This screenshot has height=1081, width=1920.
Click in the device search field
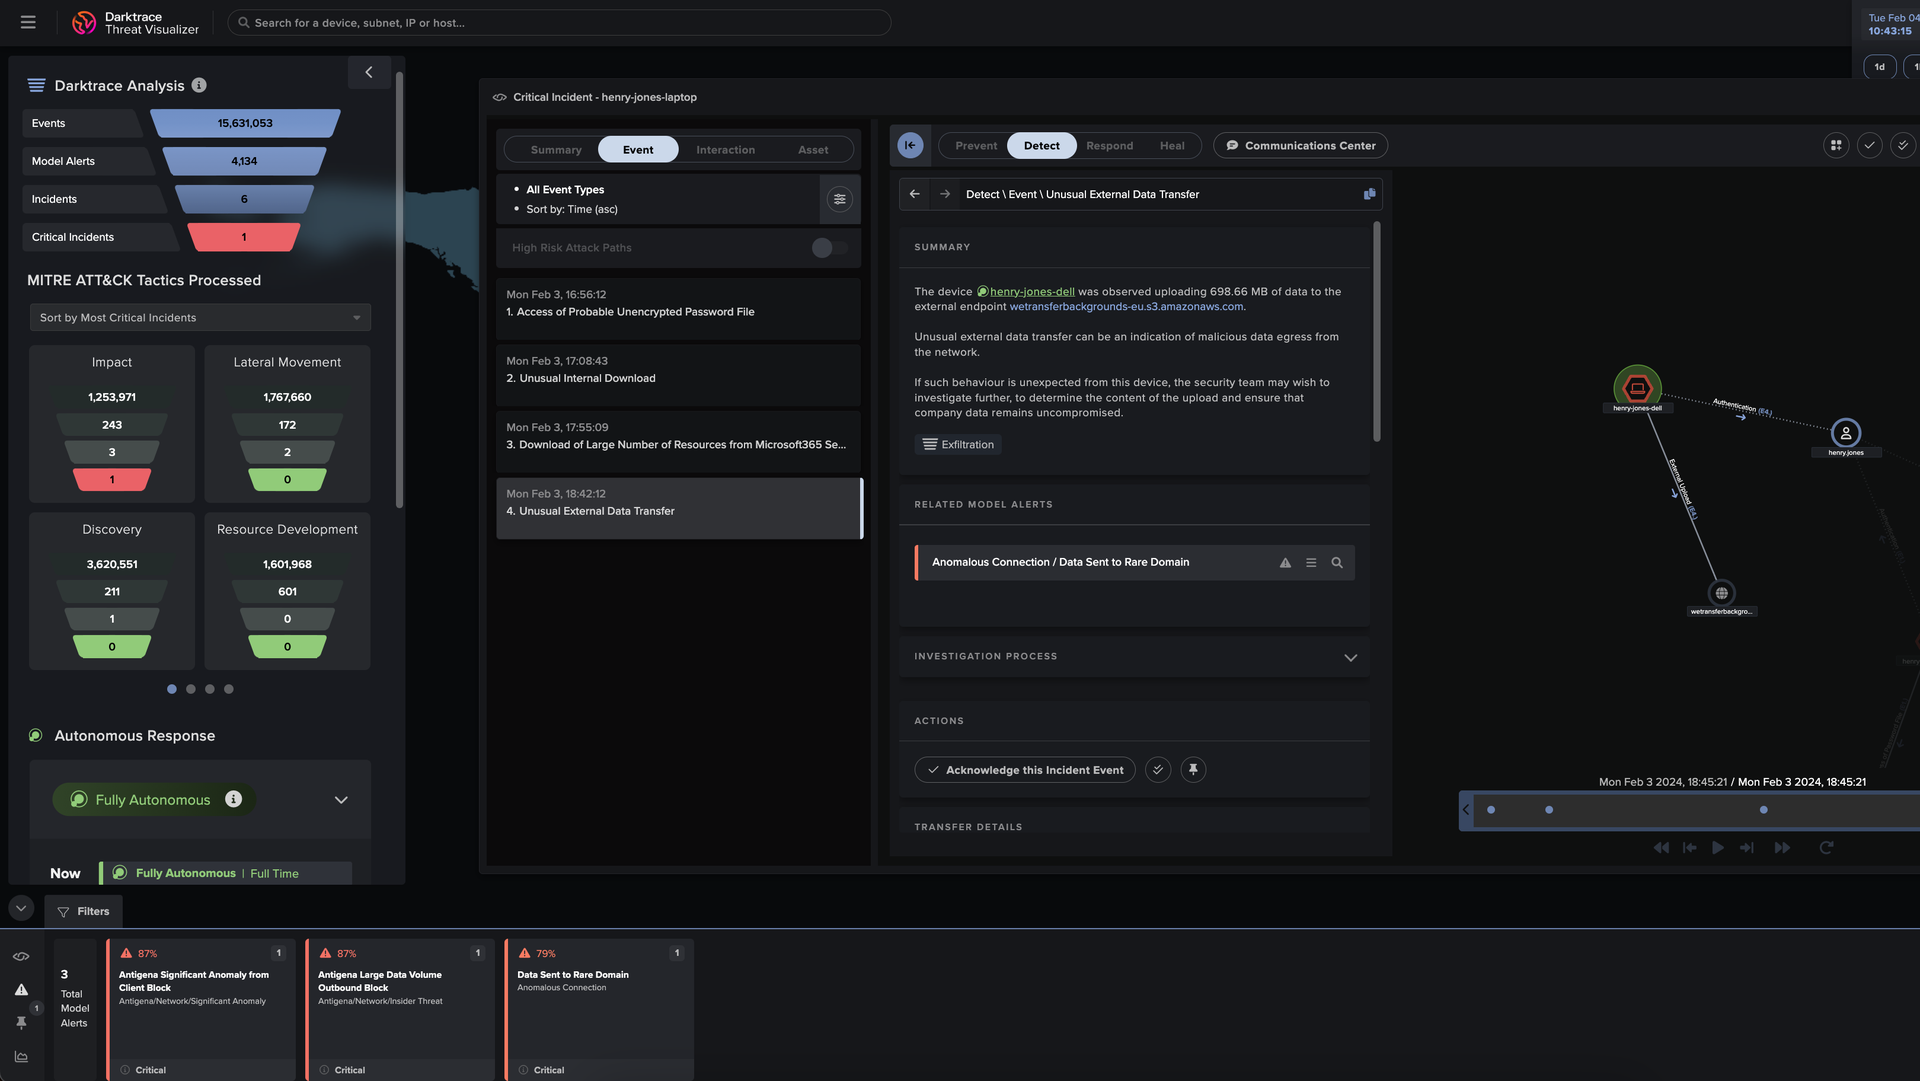coord(560,22)
